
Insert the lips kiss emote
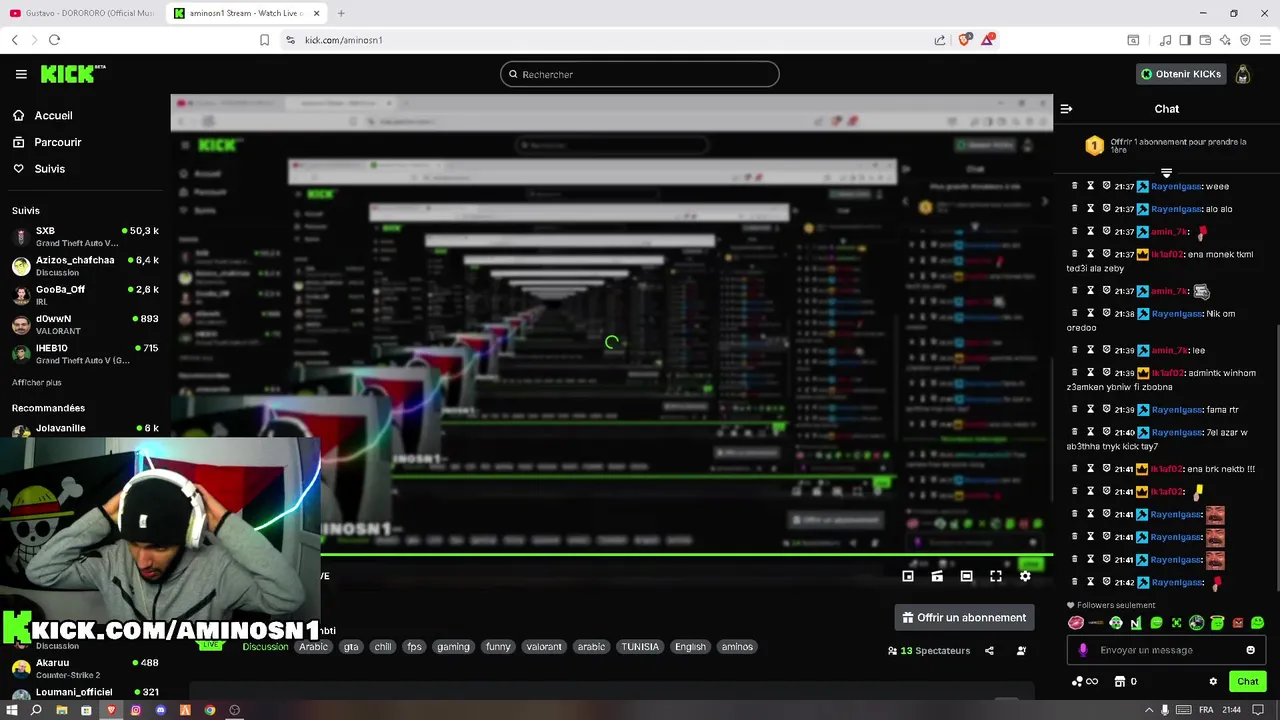(1076, 623)
